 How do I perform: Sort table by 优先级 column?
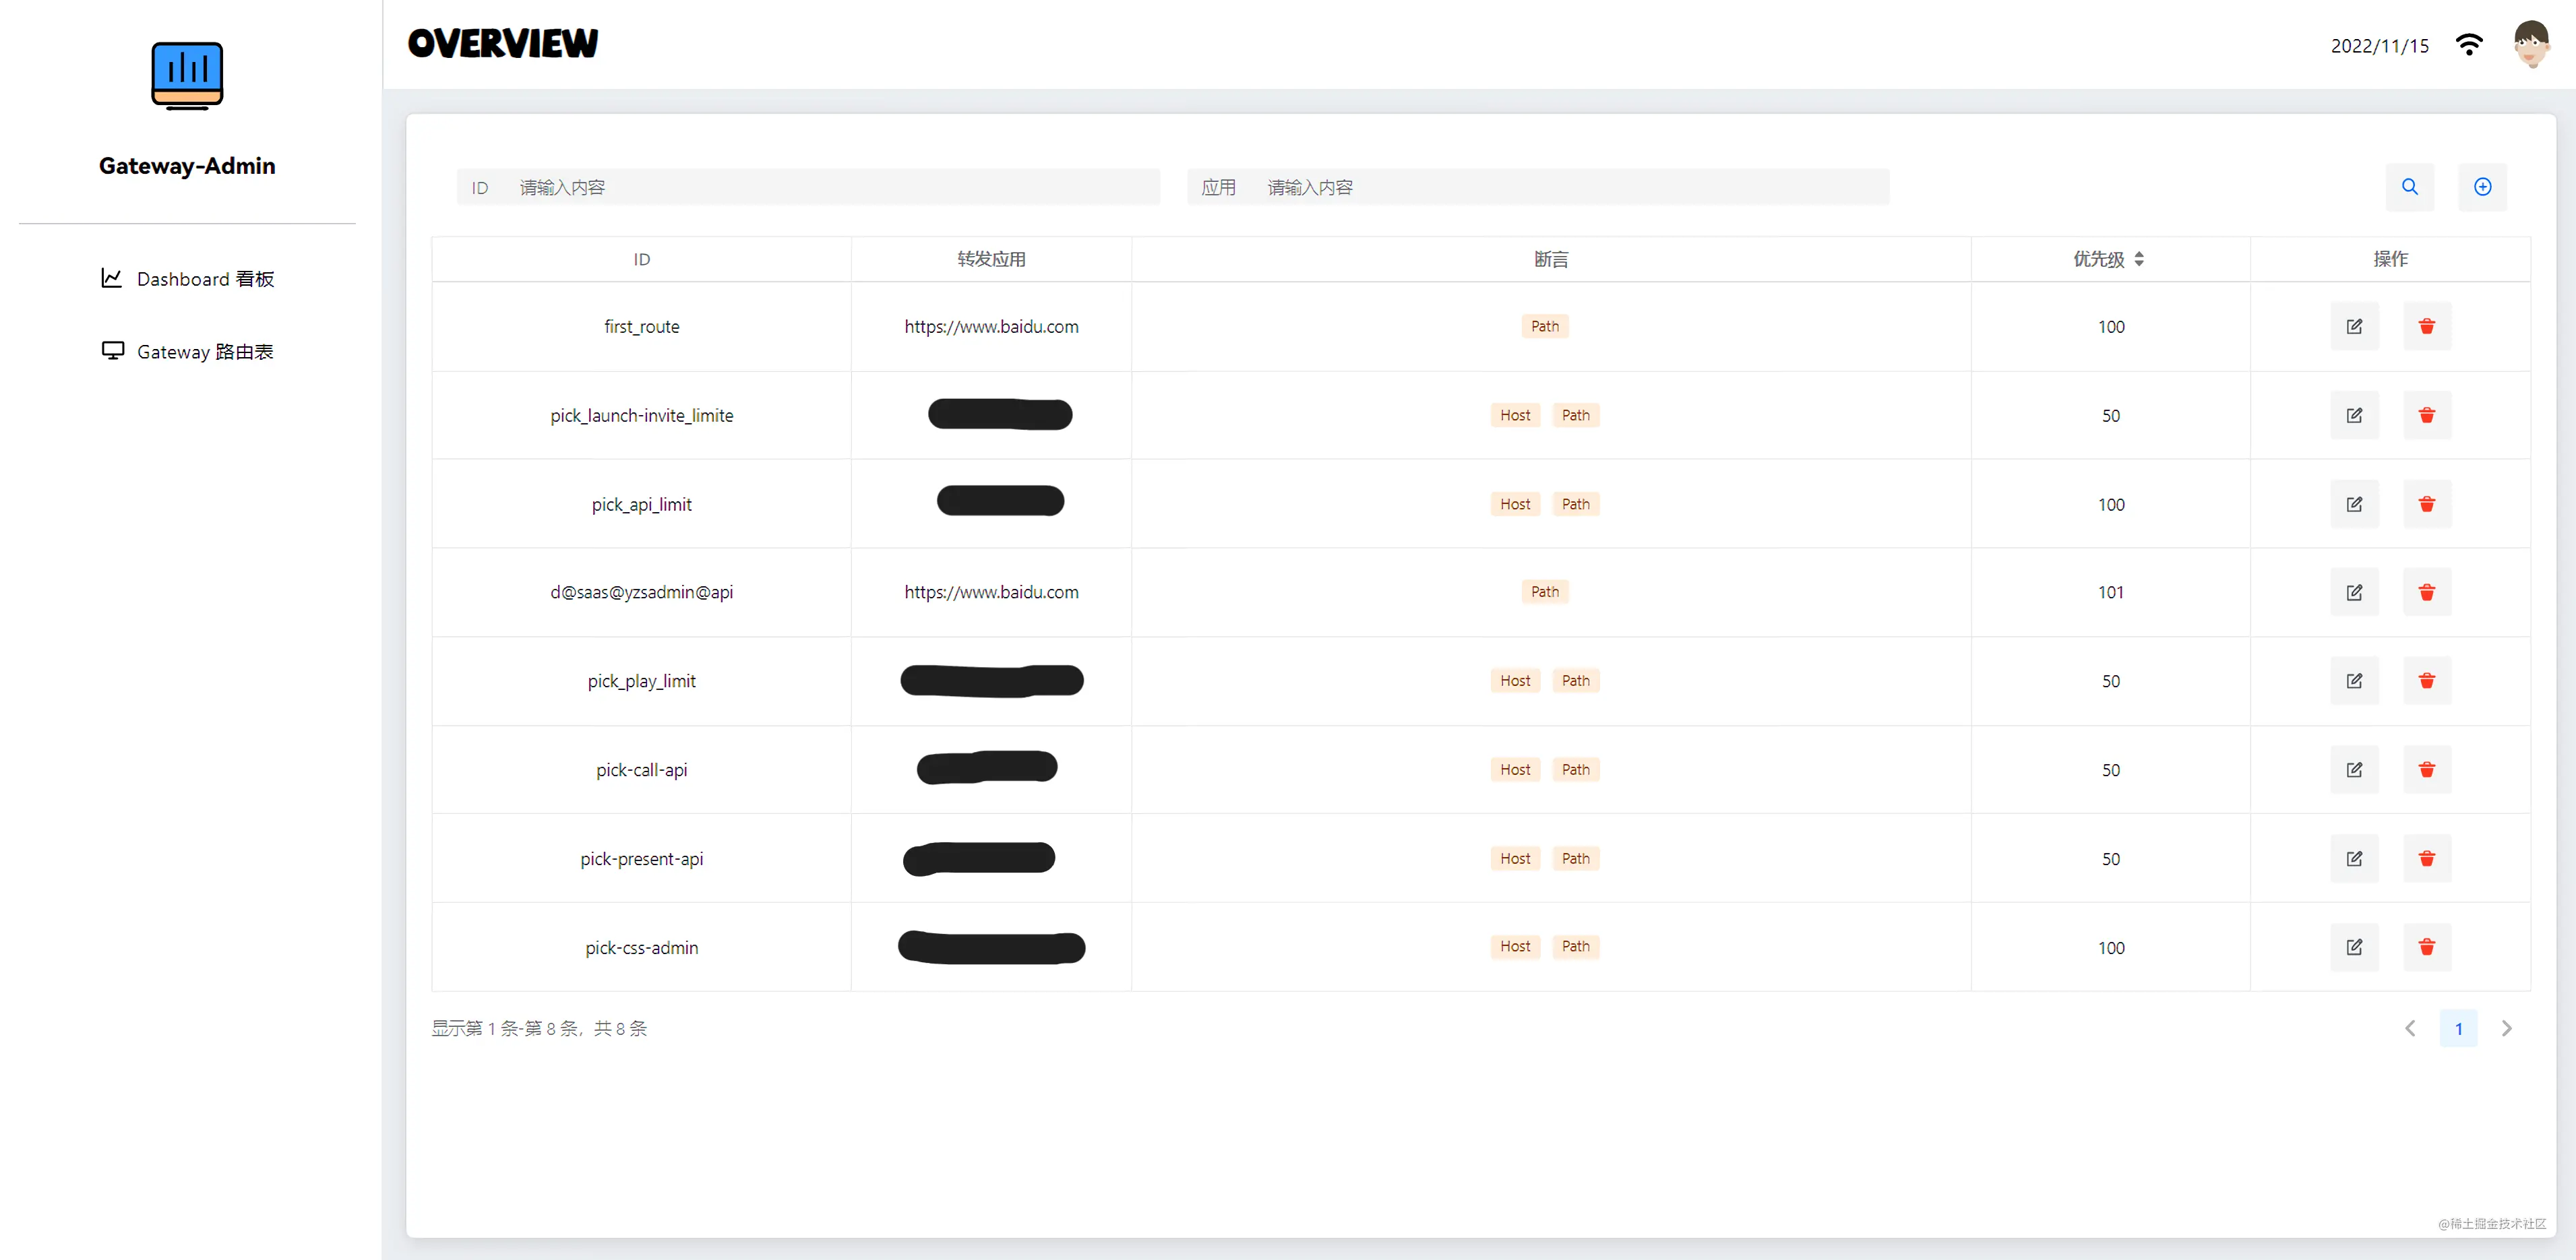[2138, 259]
